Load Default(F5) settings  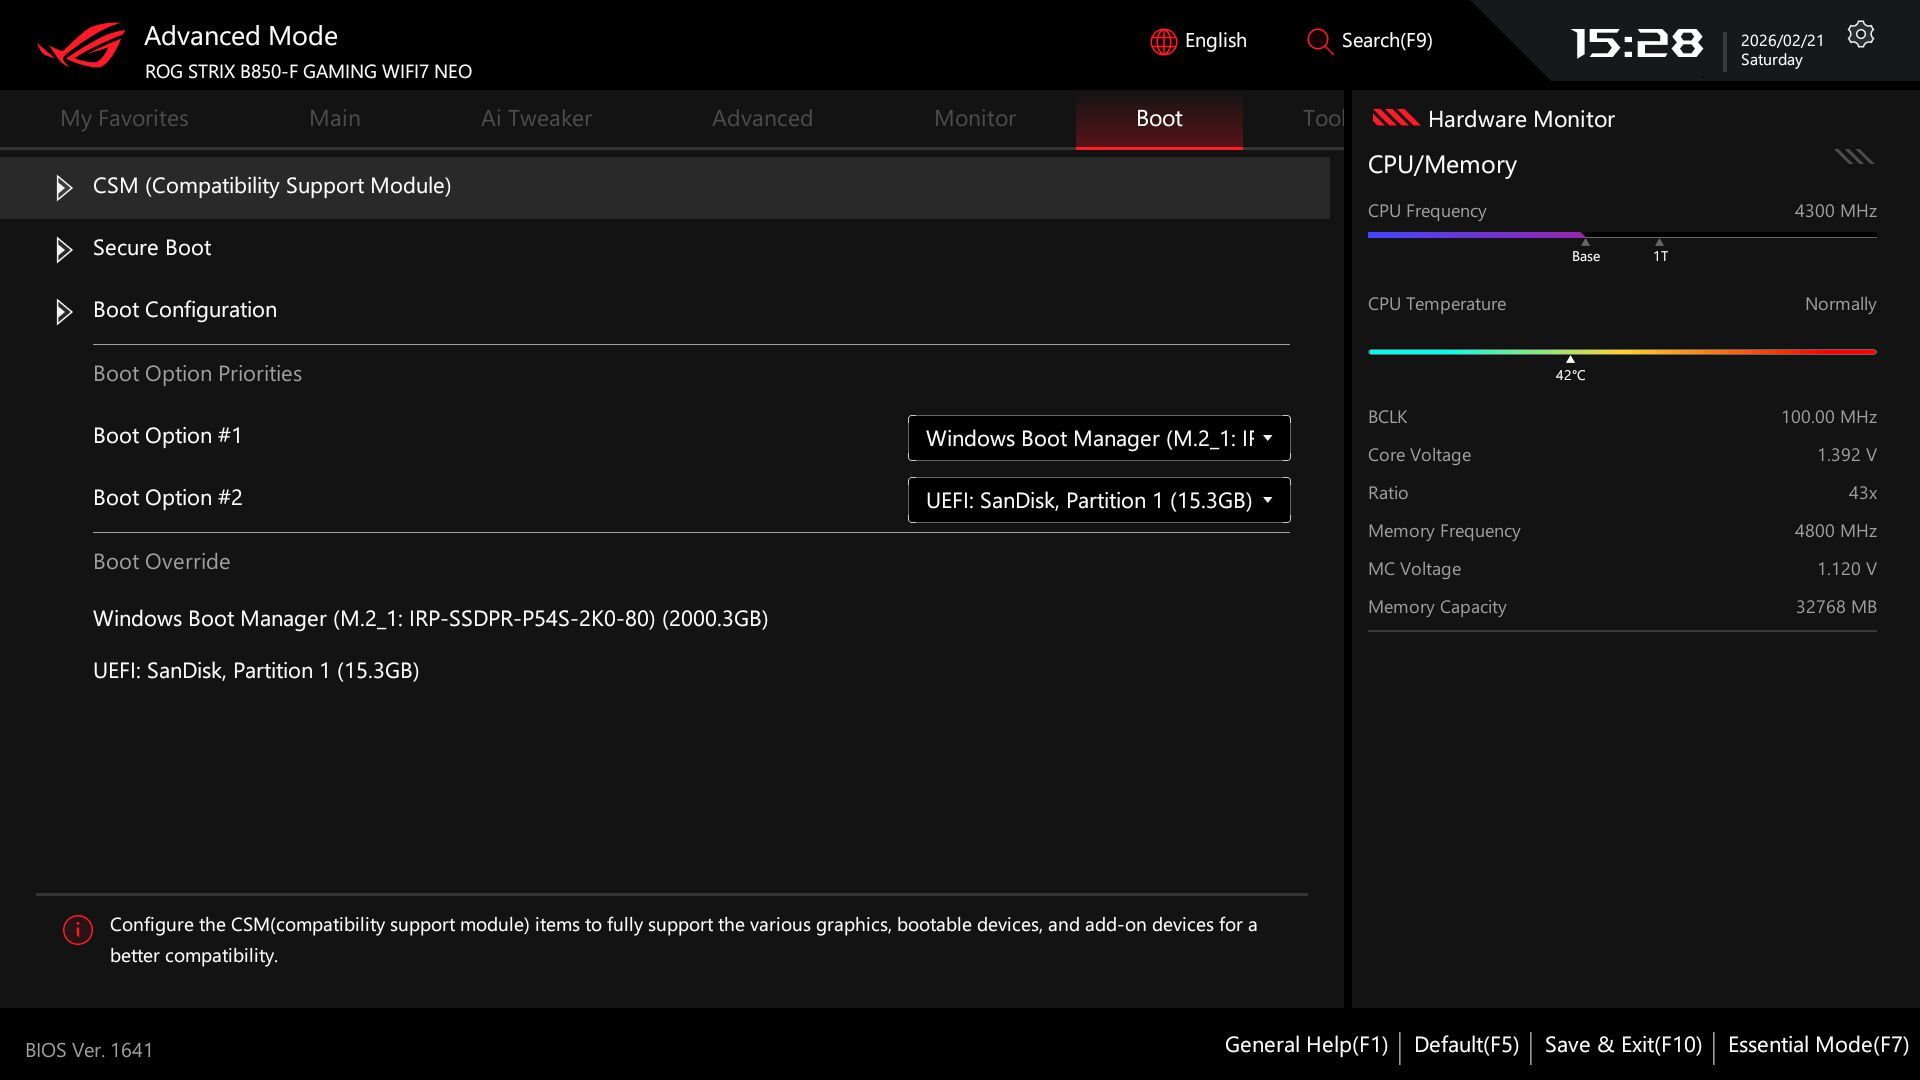pos(1466,1045)
